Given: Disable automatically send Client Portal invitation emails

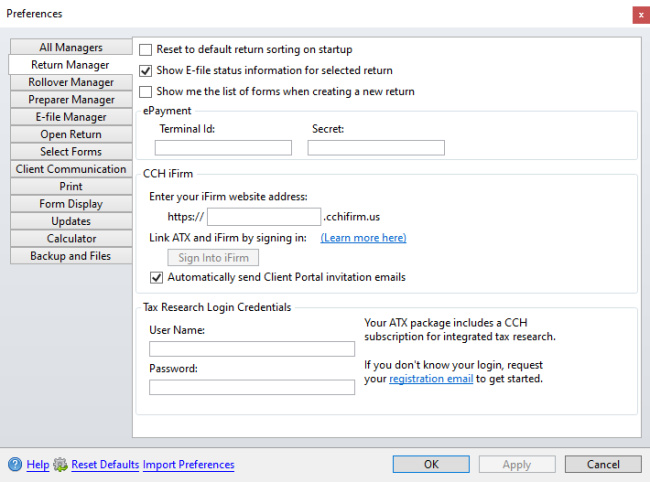Looking at the screenshot, I should 156,277.
